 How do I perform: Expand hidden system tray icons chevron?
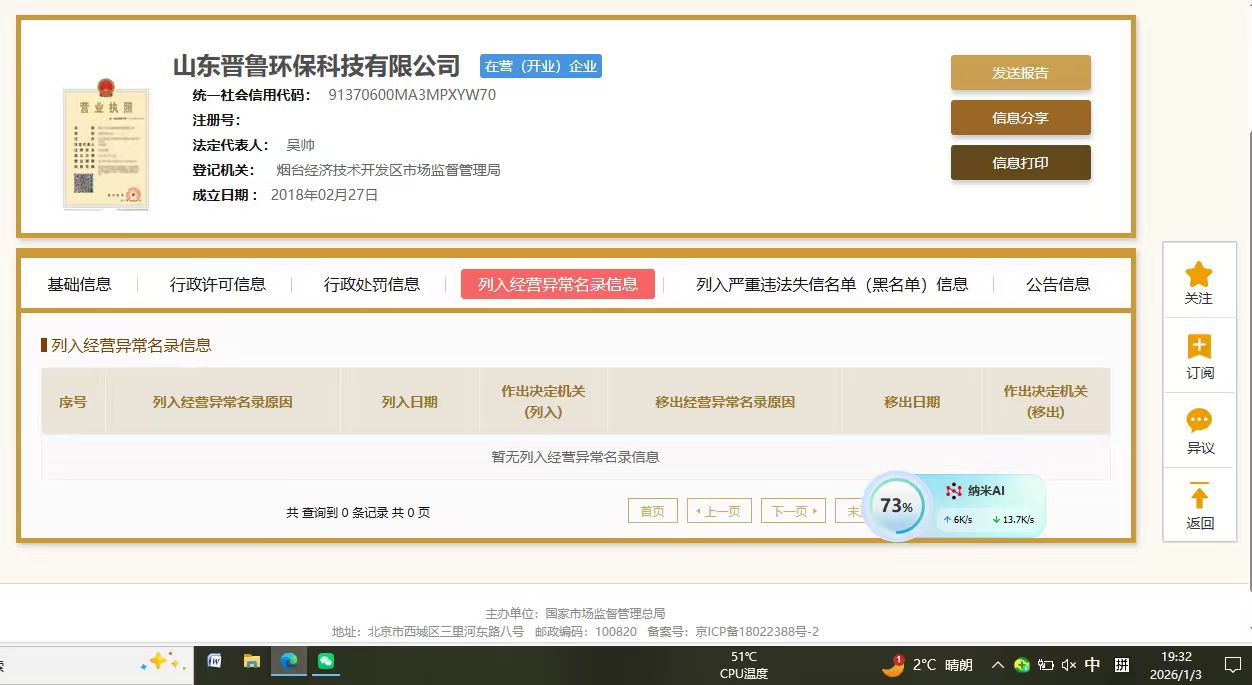pyautogui.click(x=997, y=665)
